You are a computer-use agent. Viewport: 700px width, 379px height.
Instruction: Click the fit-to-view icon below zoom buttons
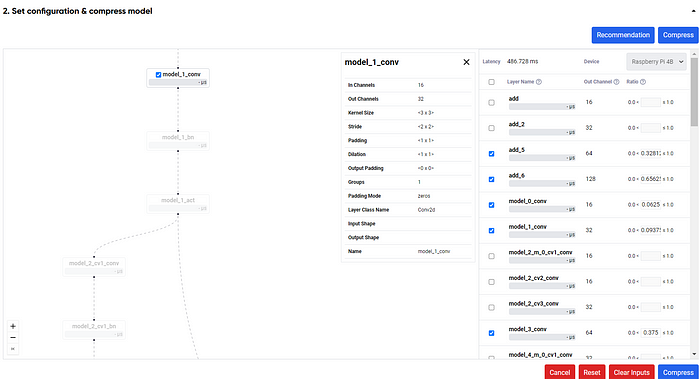click(13, 349)
